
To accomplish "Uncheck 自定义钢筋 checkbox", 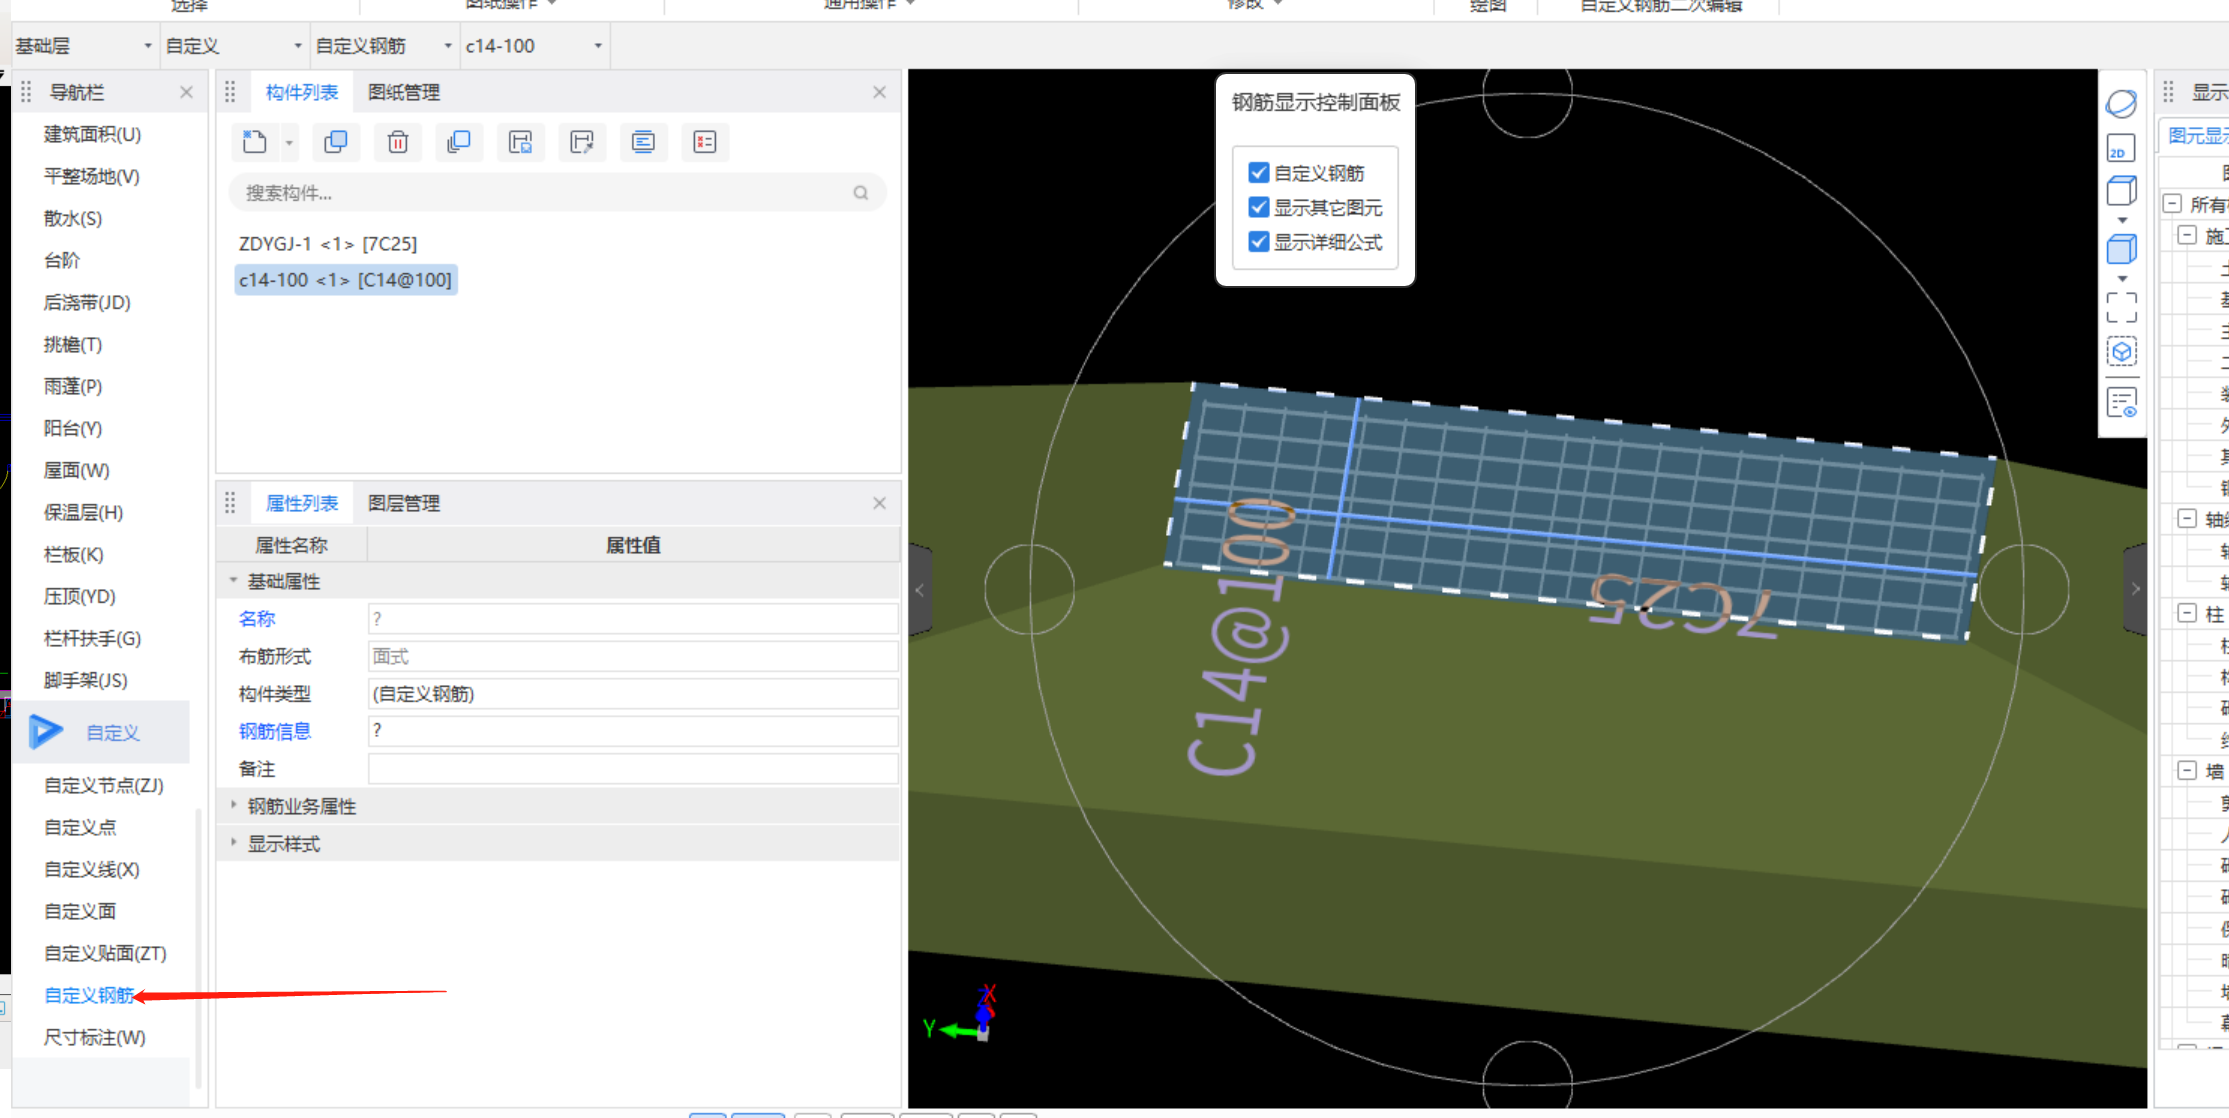I will click(1259, 173).
